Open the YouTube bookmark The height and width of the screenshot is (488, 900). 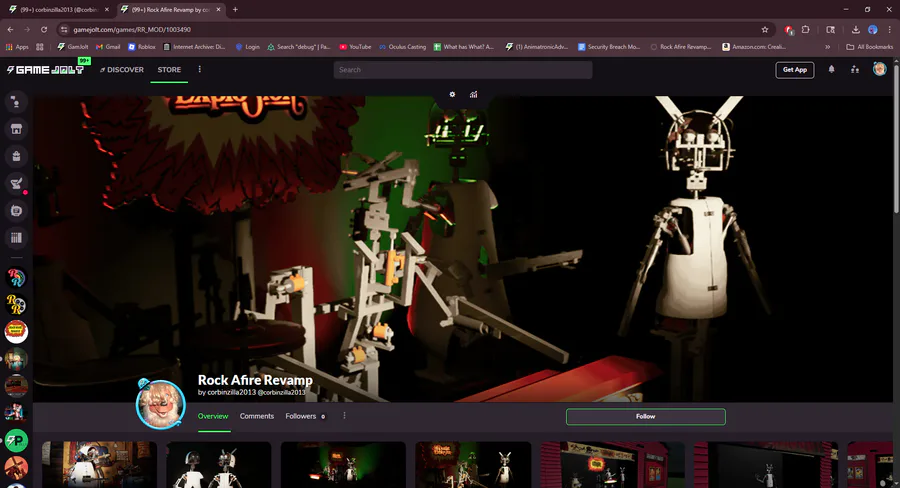coord(355,47)
